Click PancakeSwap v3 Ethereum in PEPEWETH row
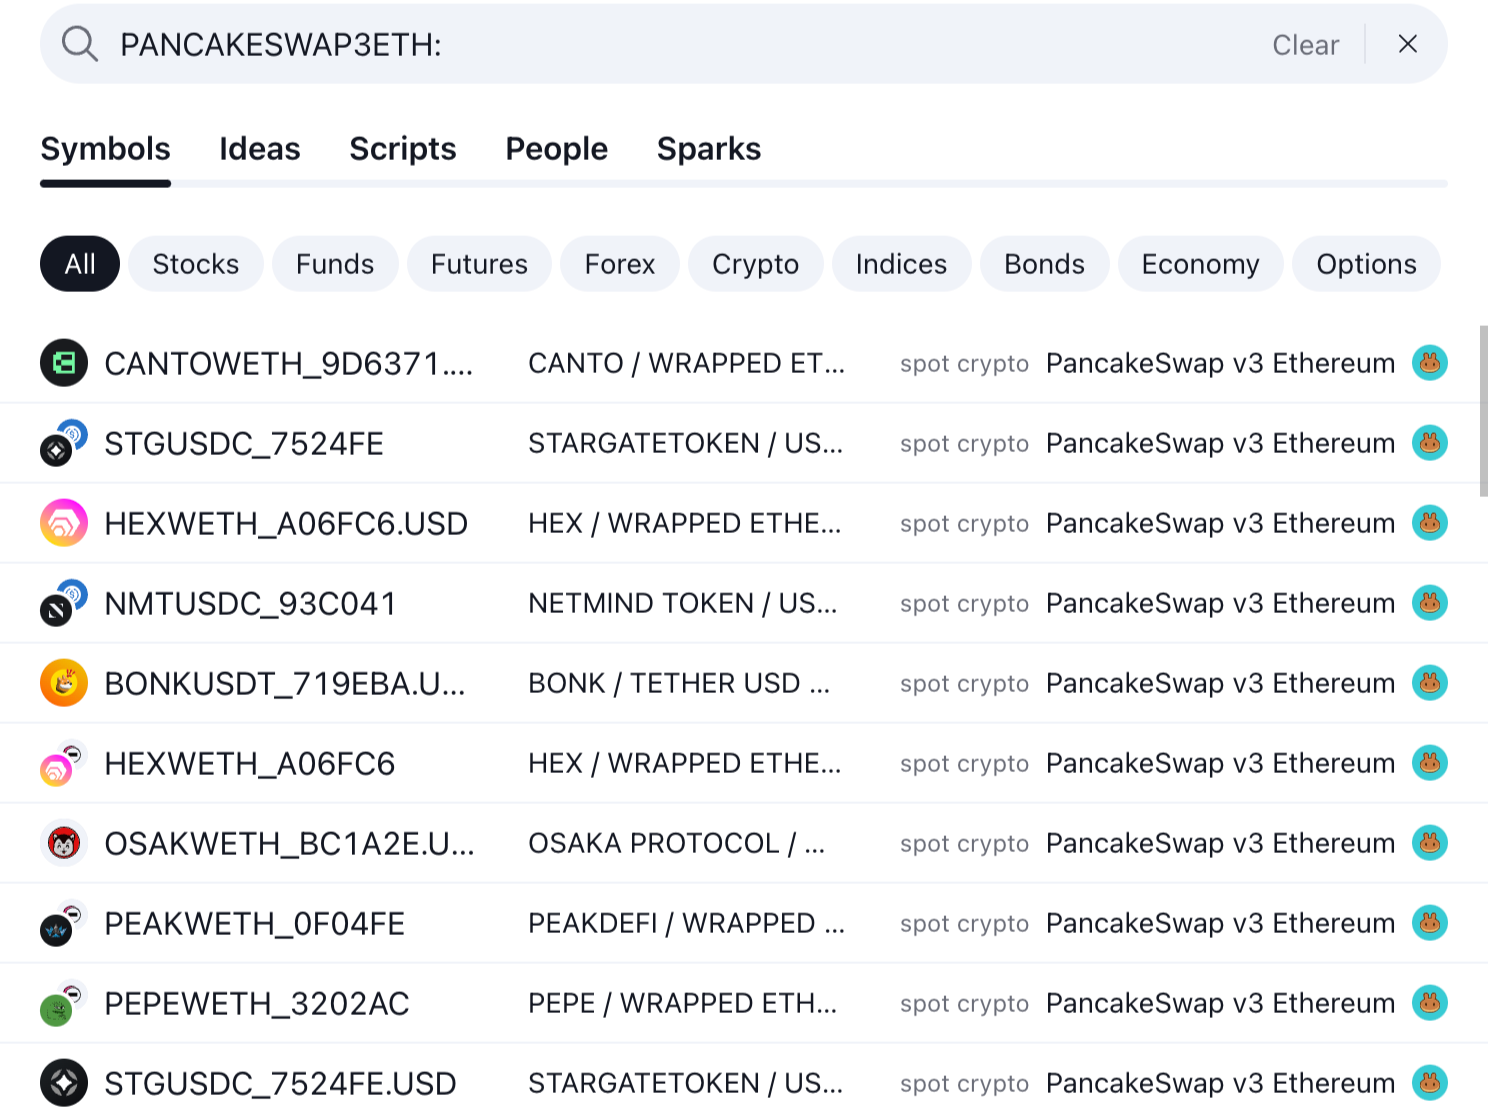This screenshot has height=1120, width=1488. [x=1220, y=1003]
